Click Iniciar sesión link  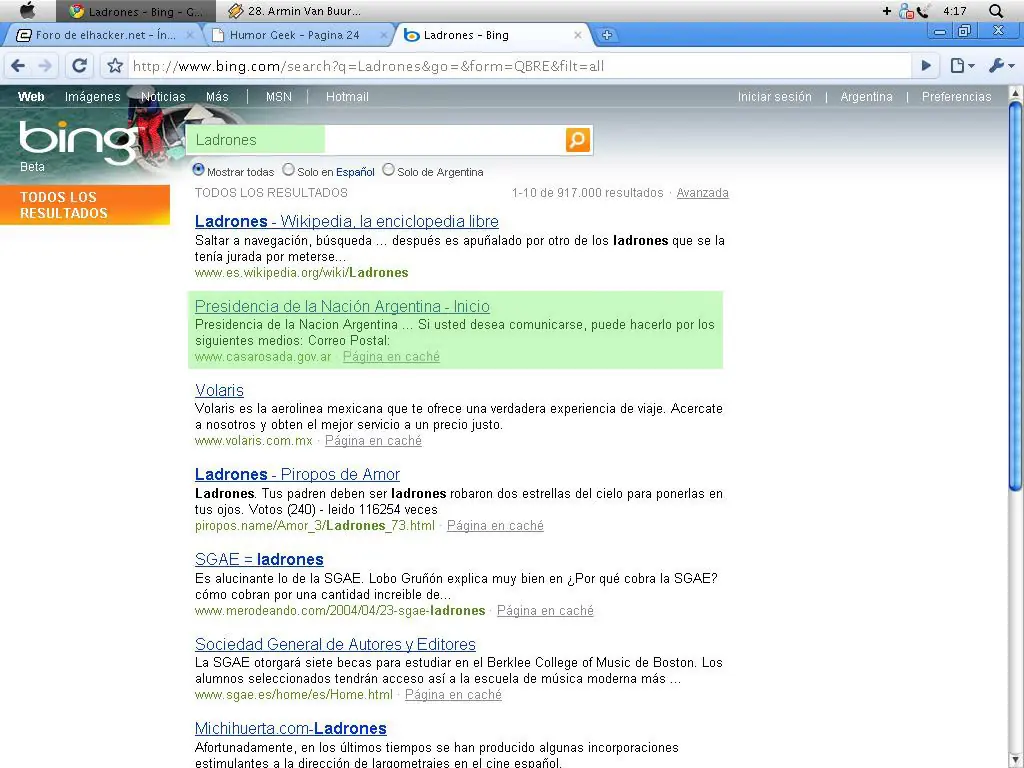pos(775,97)
